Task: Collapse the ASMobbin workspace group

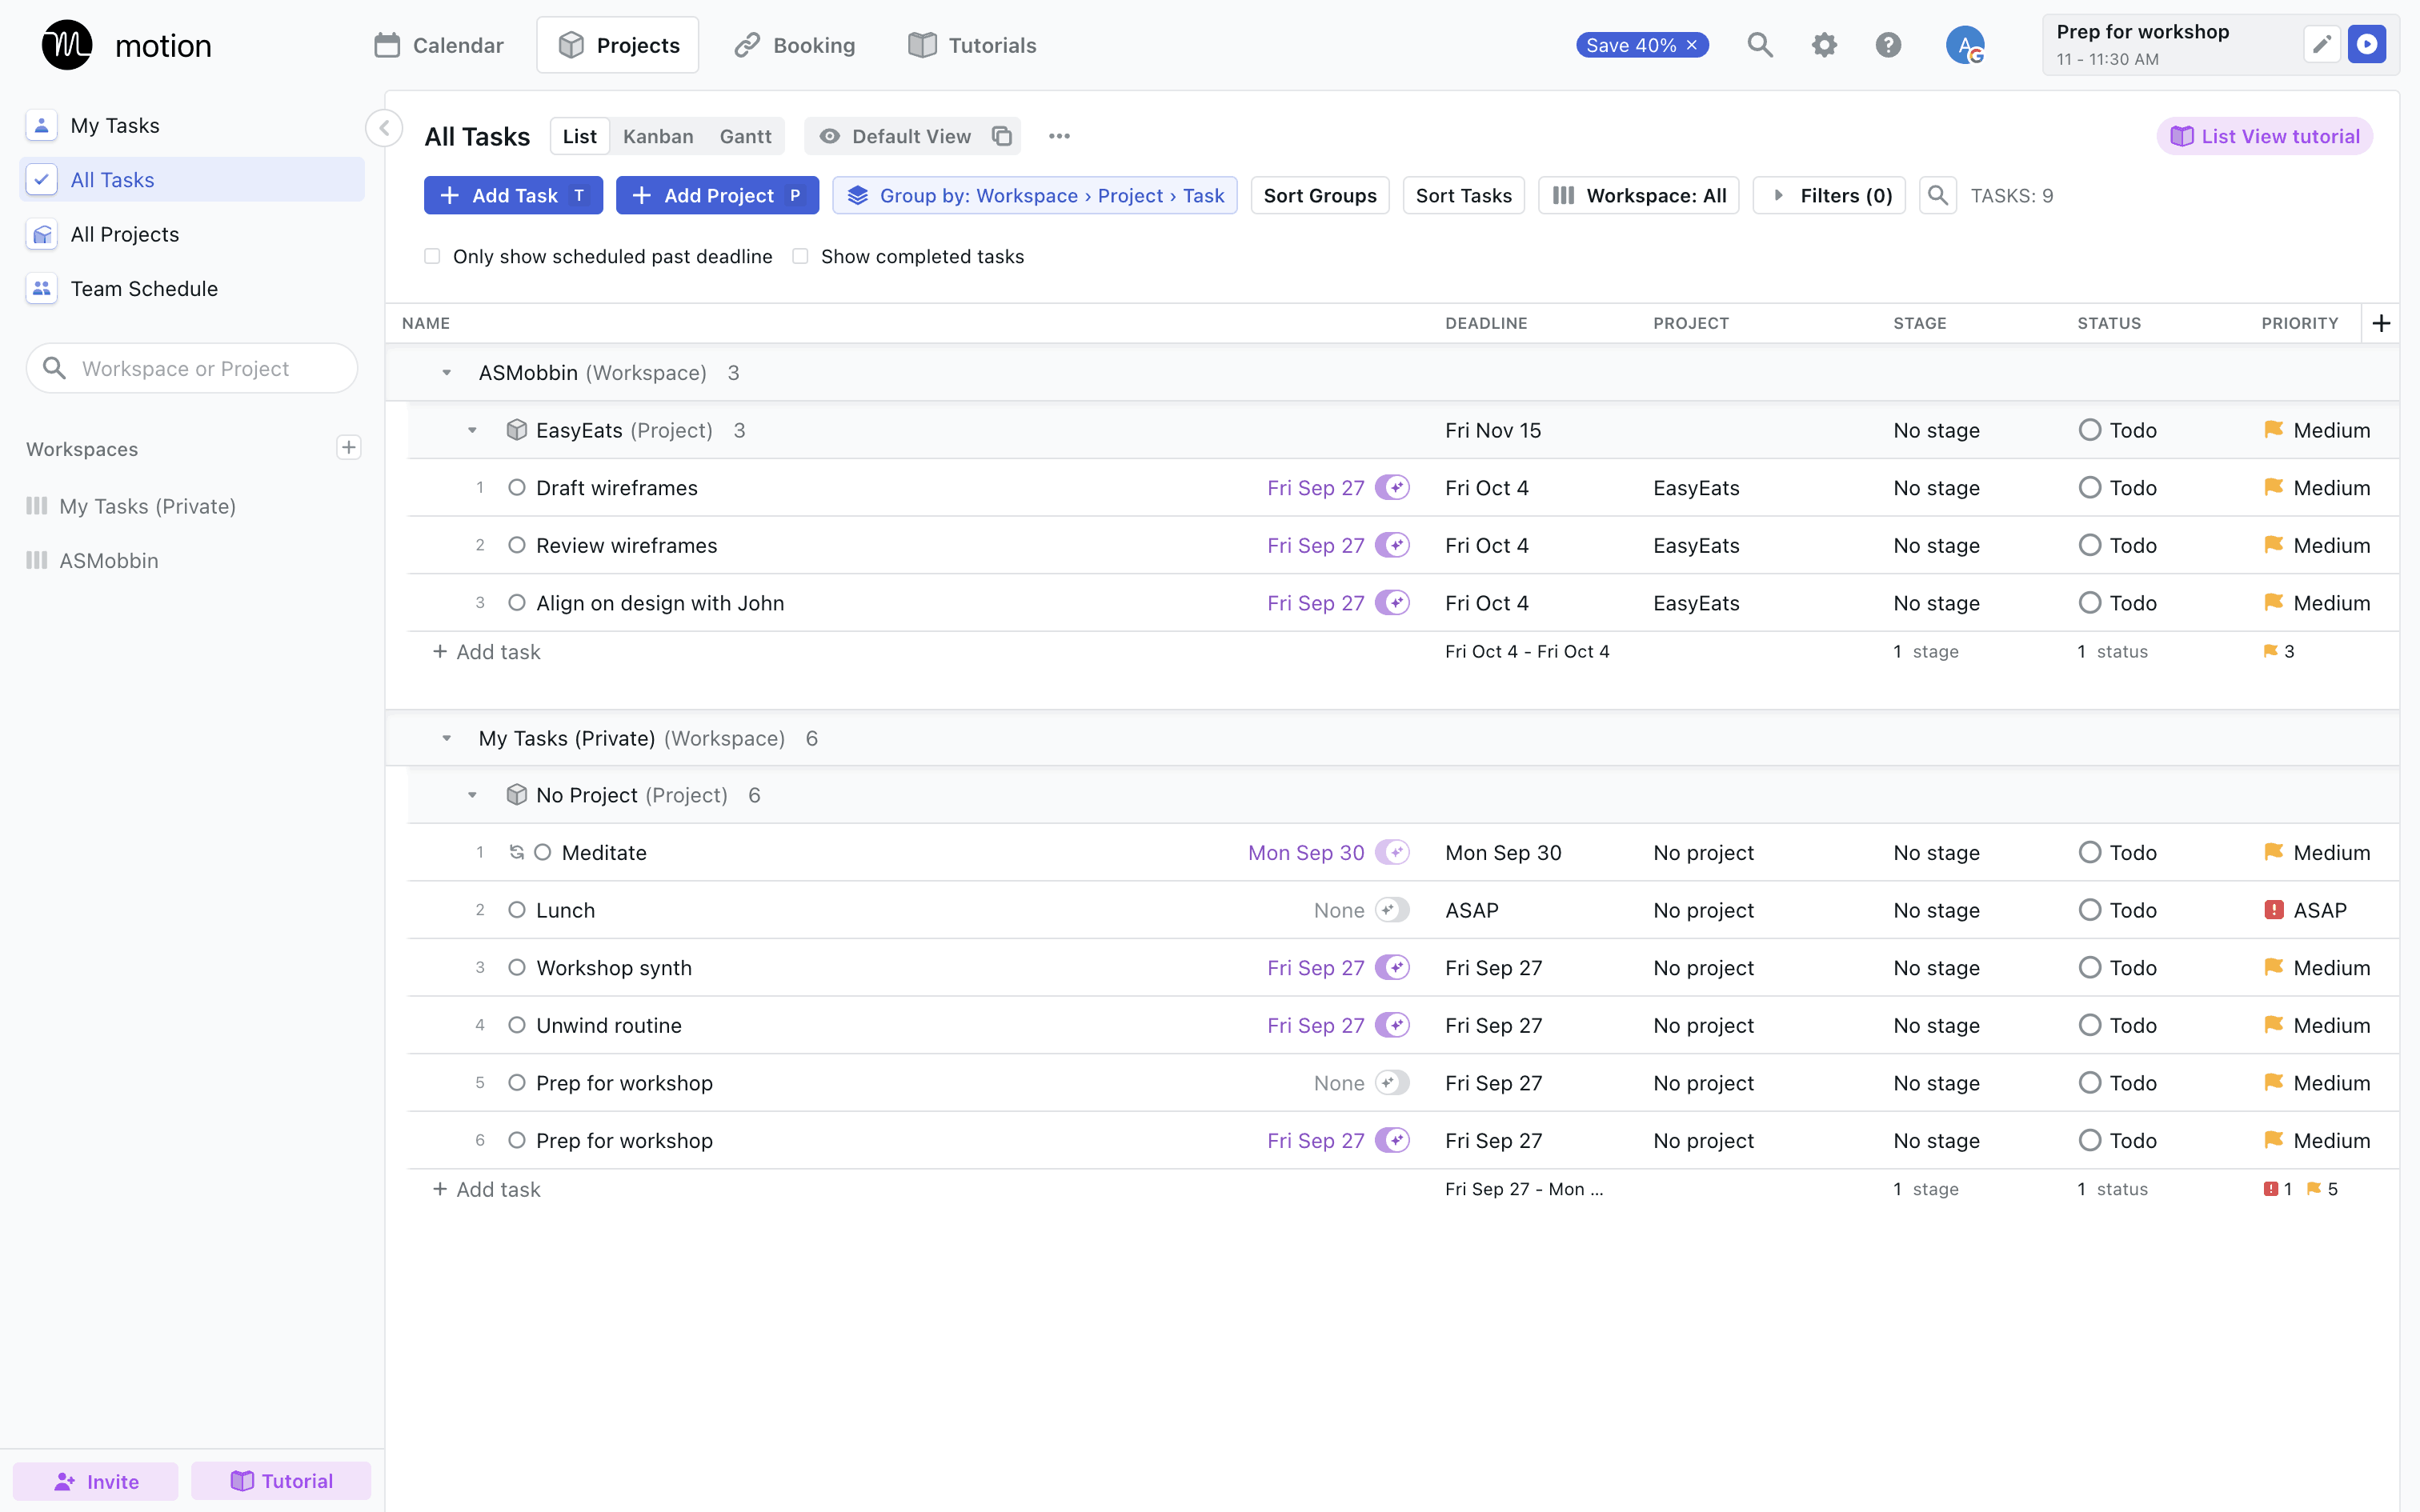Action: [446, 372]
